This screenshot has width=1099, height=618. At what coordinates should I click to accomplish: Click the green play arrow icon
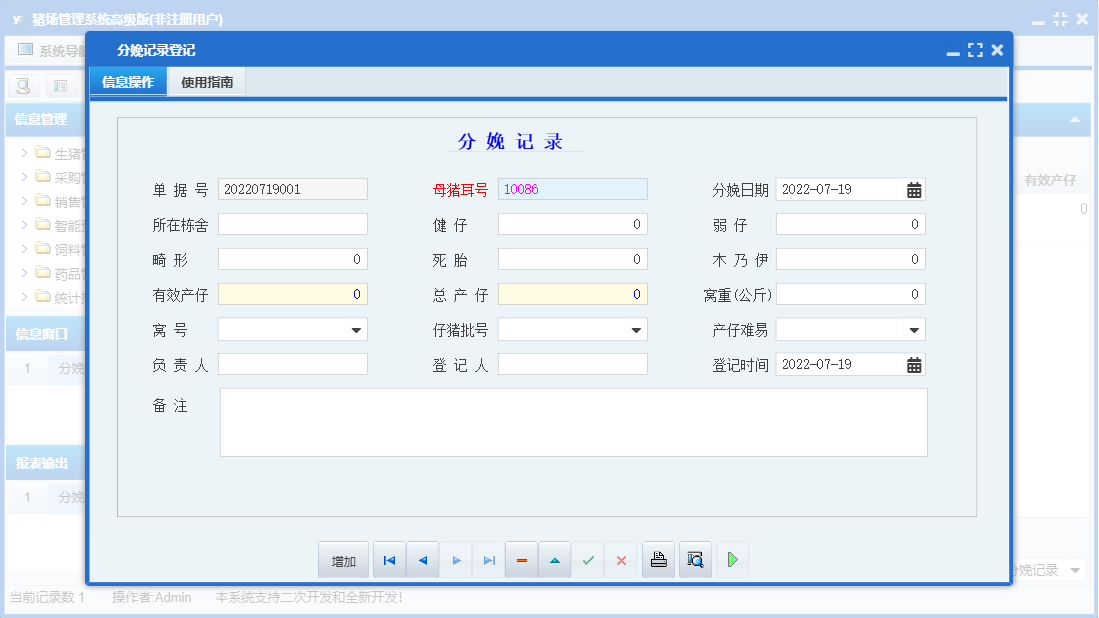pyautogui.click(x=732, y=559)
